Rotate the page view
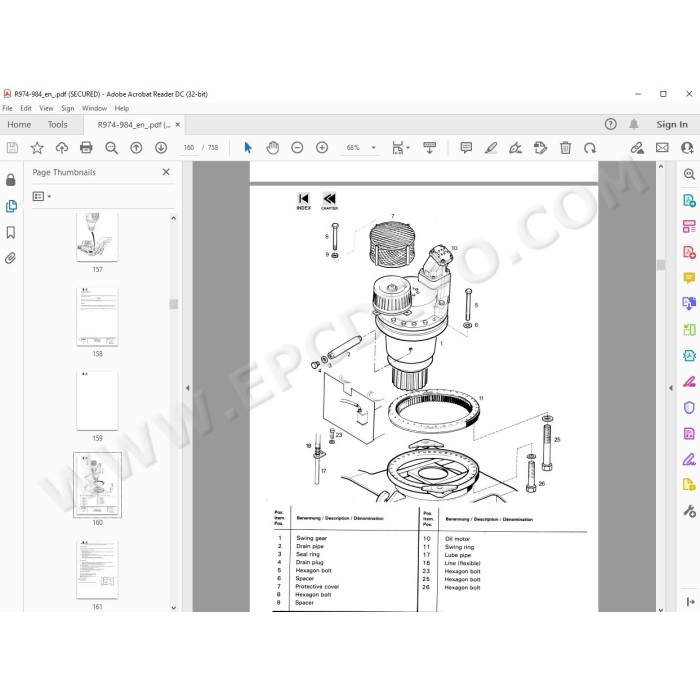Screen dimensions: 700x700 click(x=590, y=148)
